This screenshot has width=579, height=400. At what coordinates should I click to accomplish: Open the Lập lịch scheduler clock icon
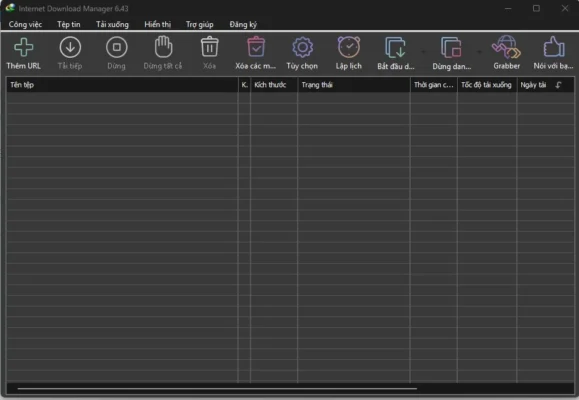(x=349, y=47)
